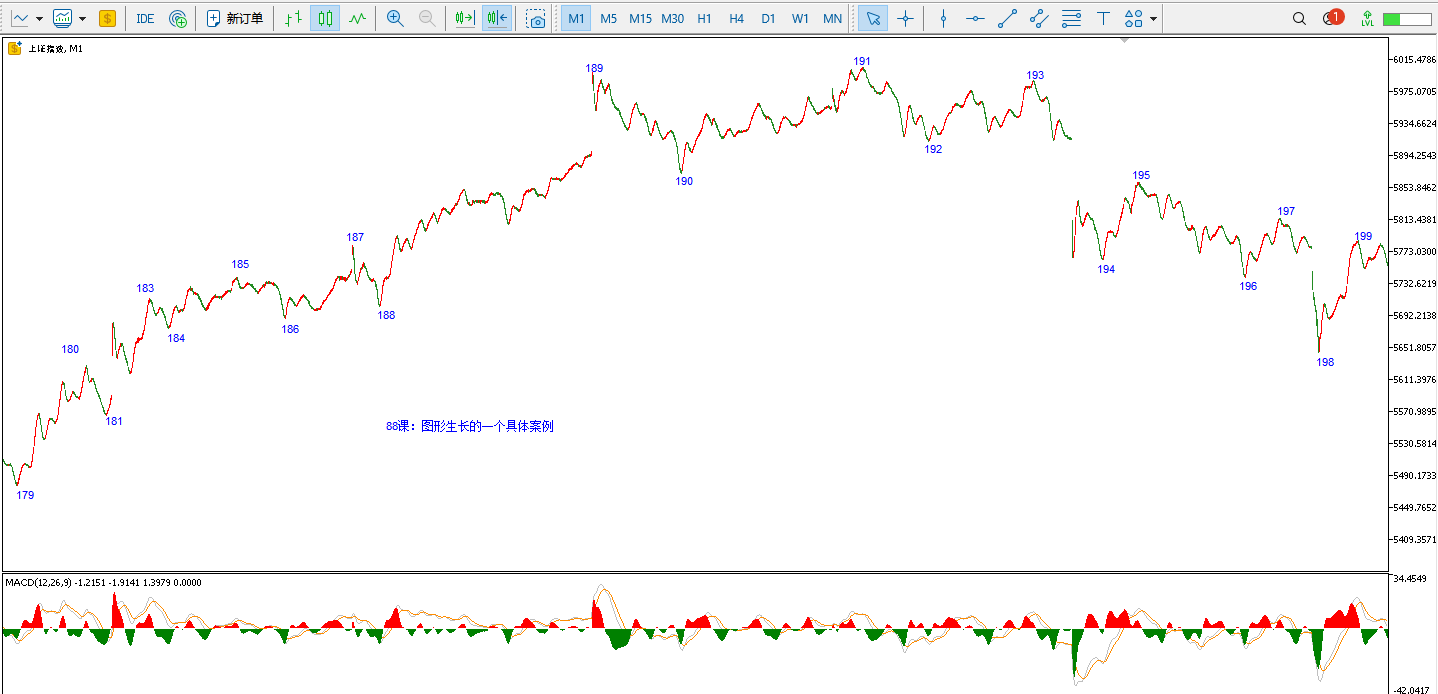Click the connection level bar indicator
Viewport: 1438px width, 694px height.
1406,18
